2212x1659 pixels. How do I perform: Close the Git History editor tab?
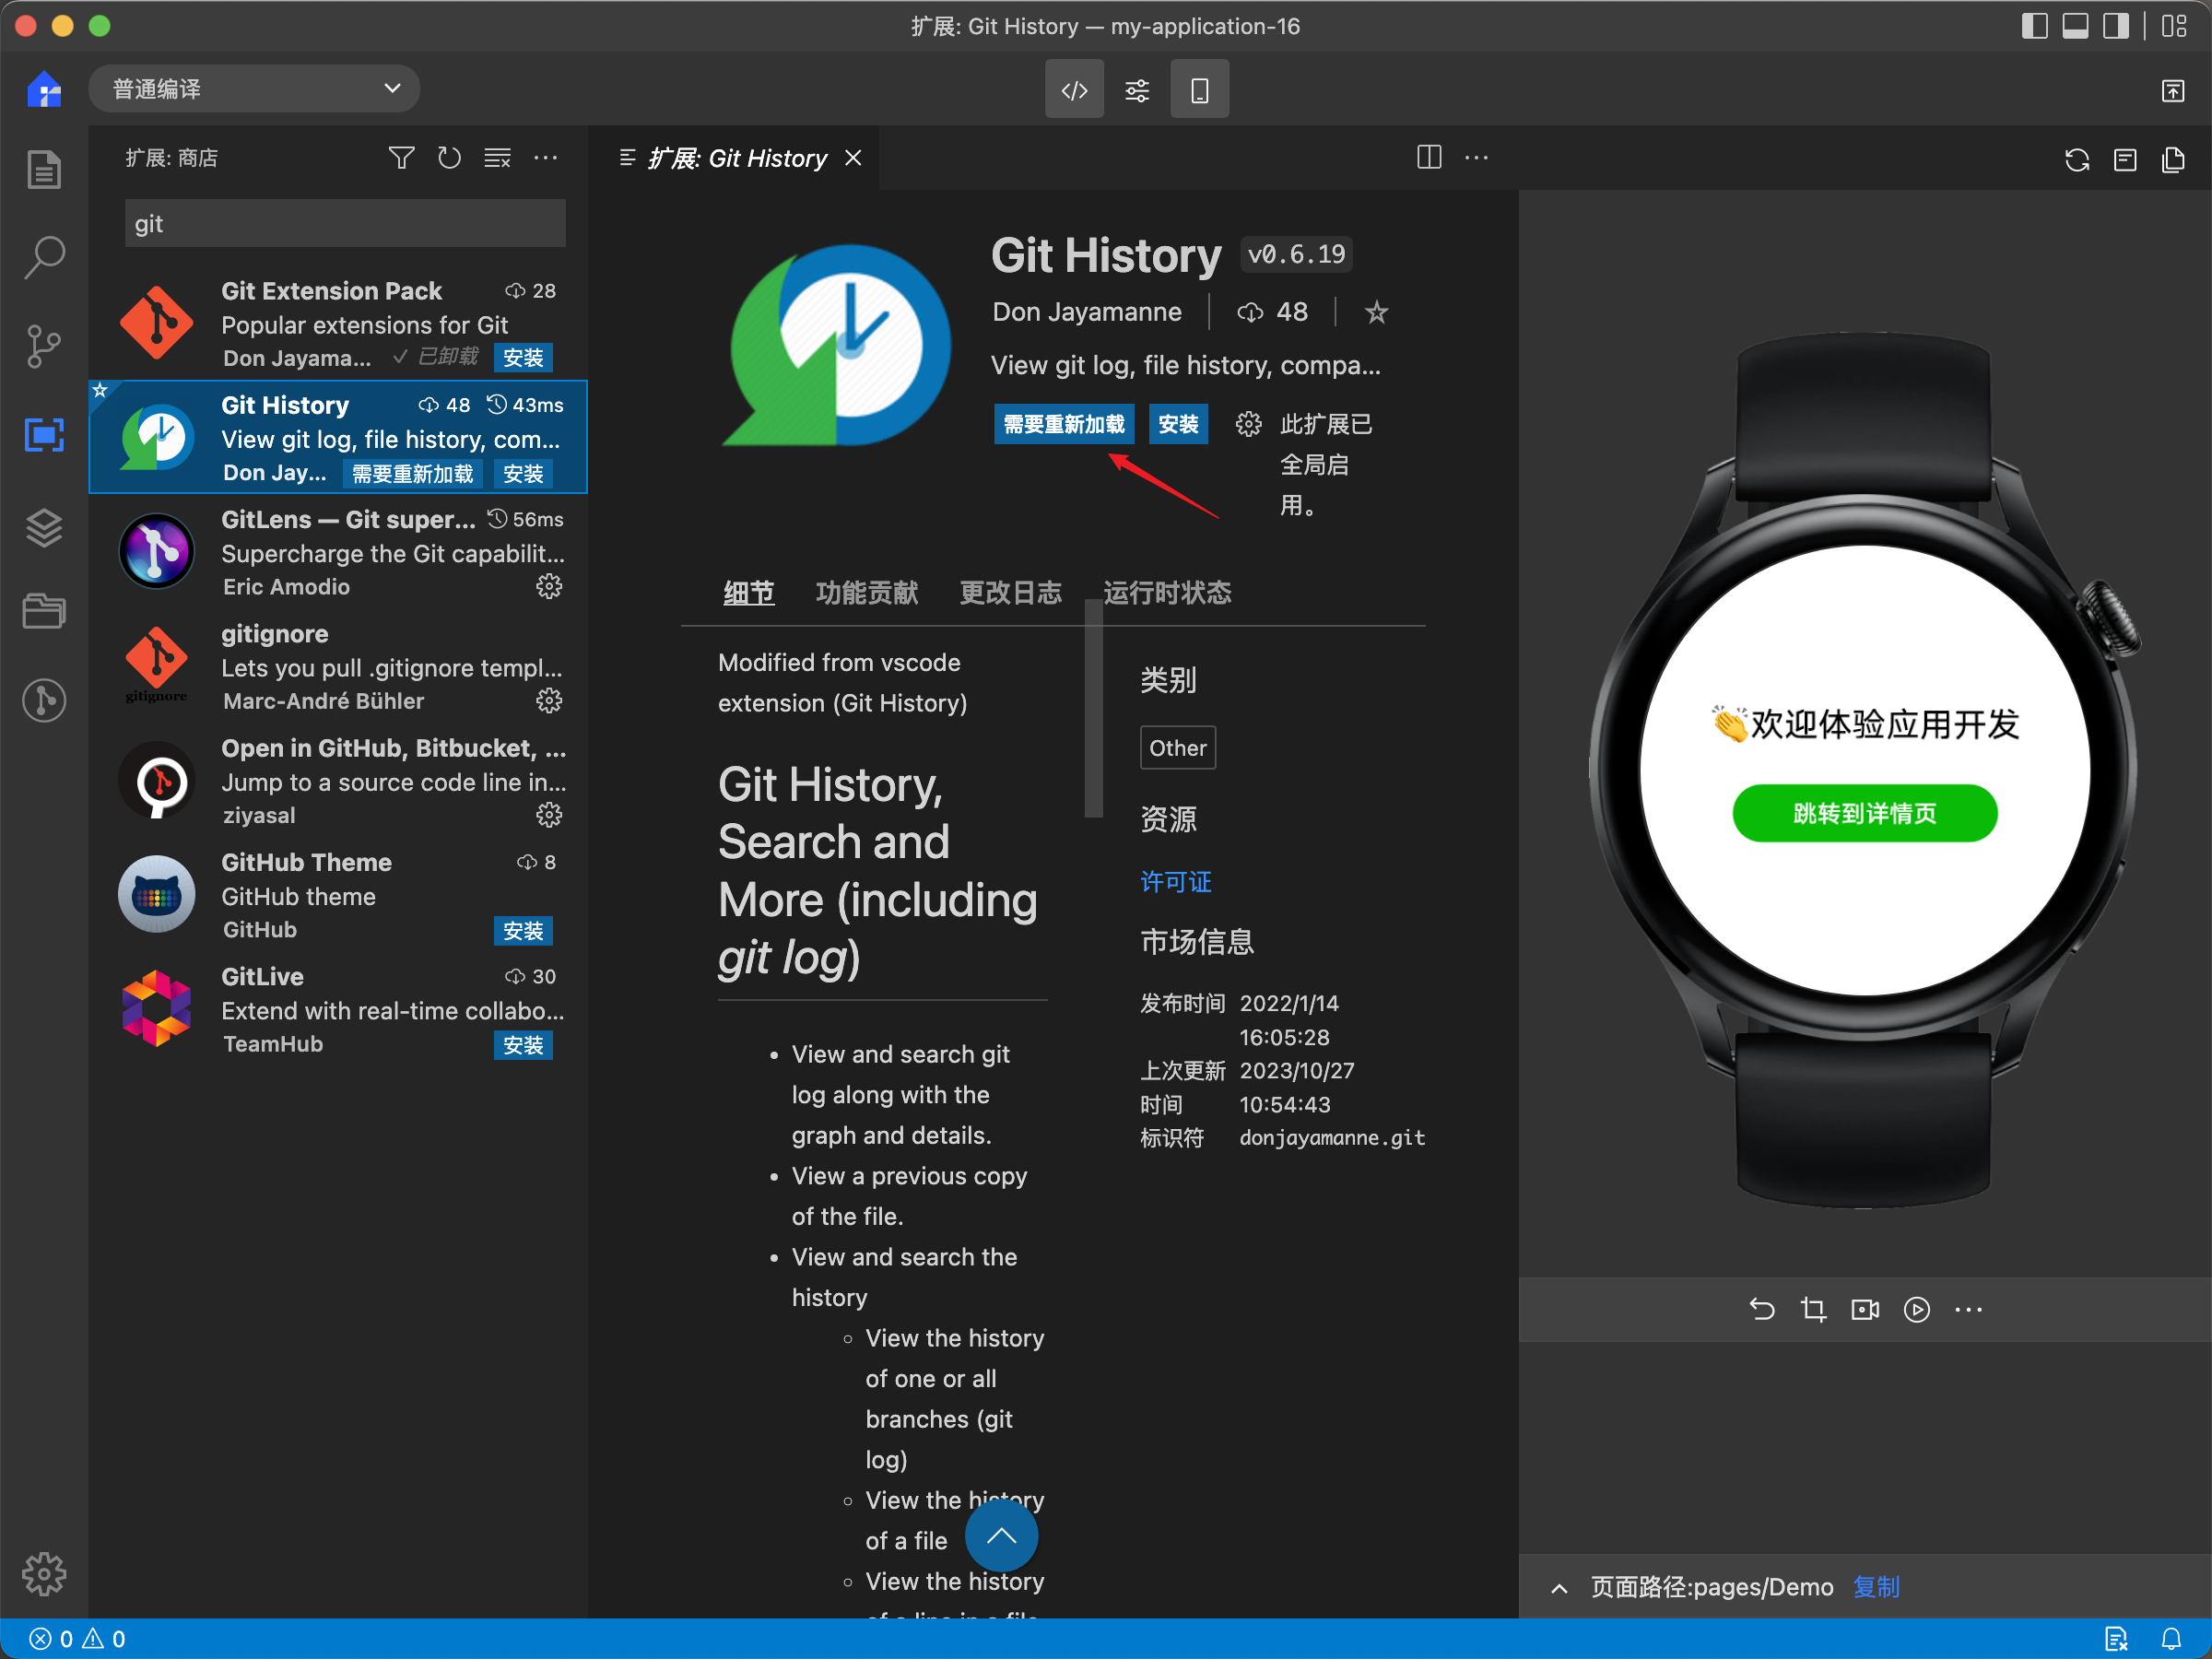coord(853,158)
